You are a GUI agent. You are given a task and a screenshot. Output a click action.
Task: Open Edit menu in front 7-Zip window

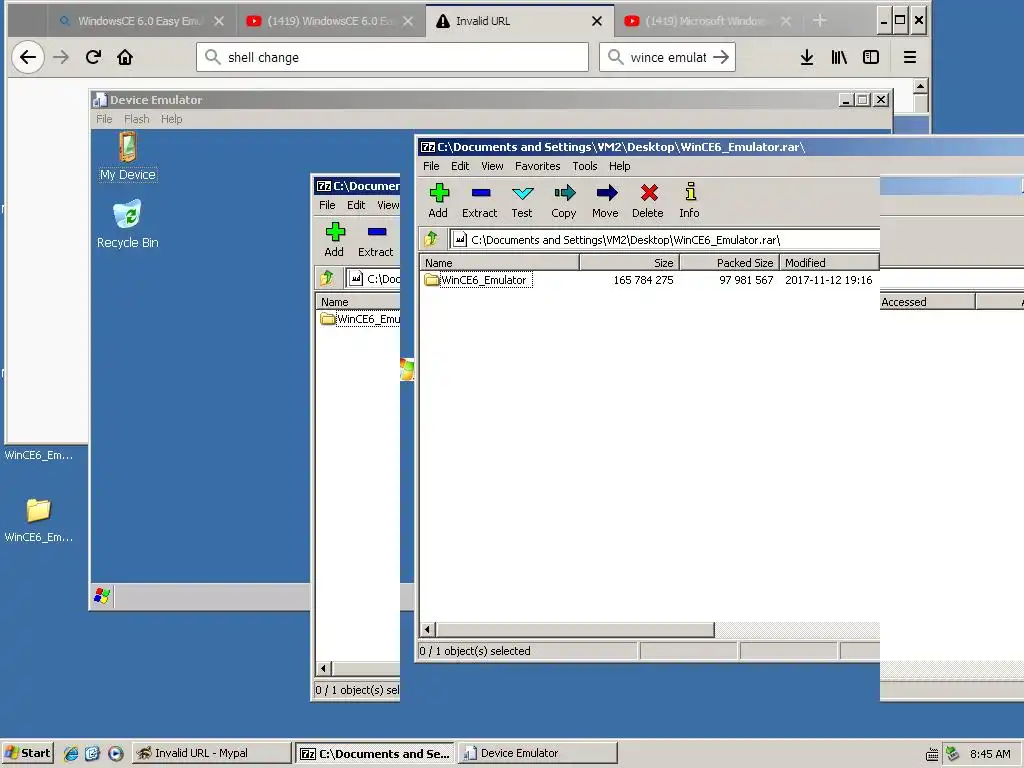pyautogui.click(x=460, y=166)
